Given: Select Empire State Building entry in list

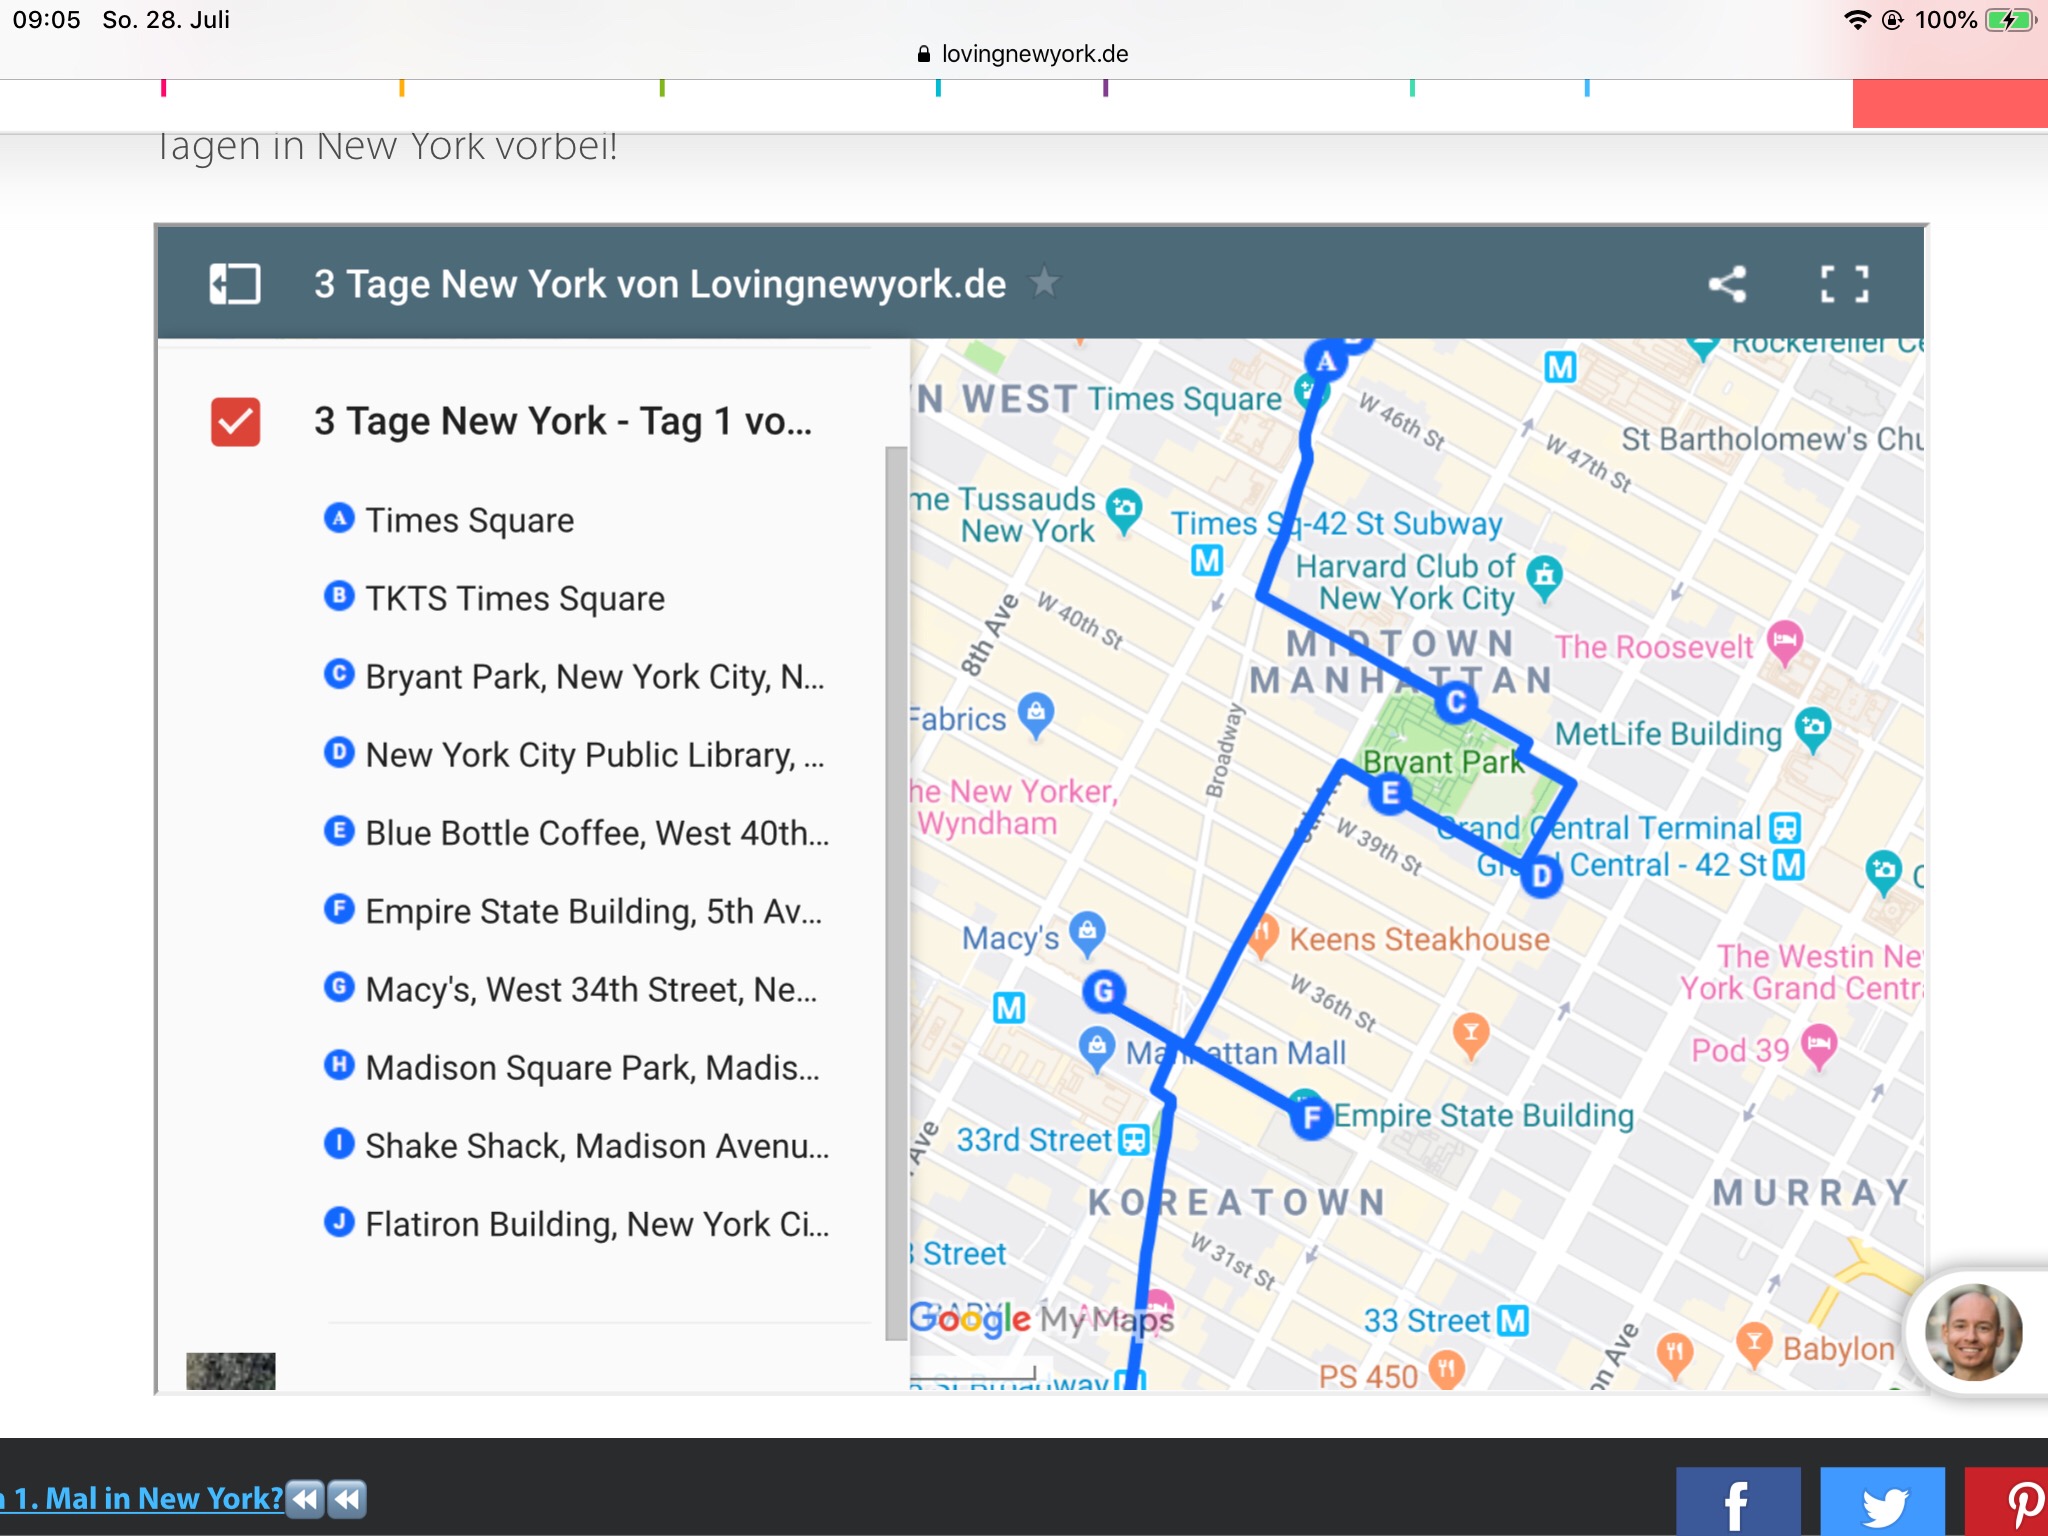Looking at the screenshot, I should coord(574,911).
